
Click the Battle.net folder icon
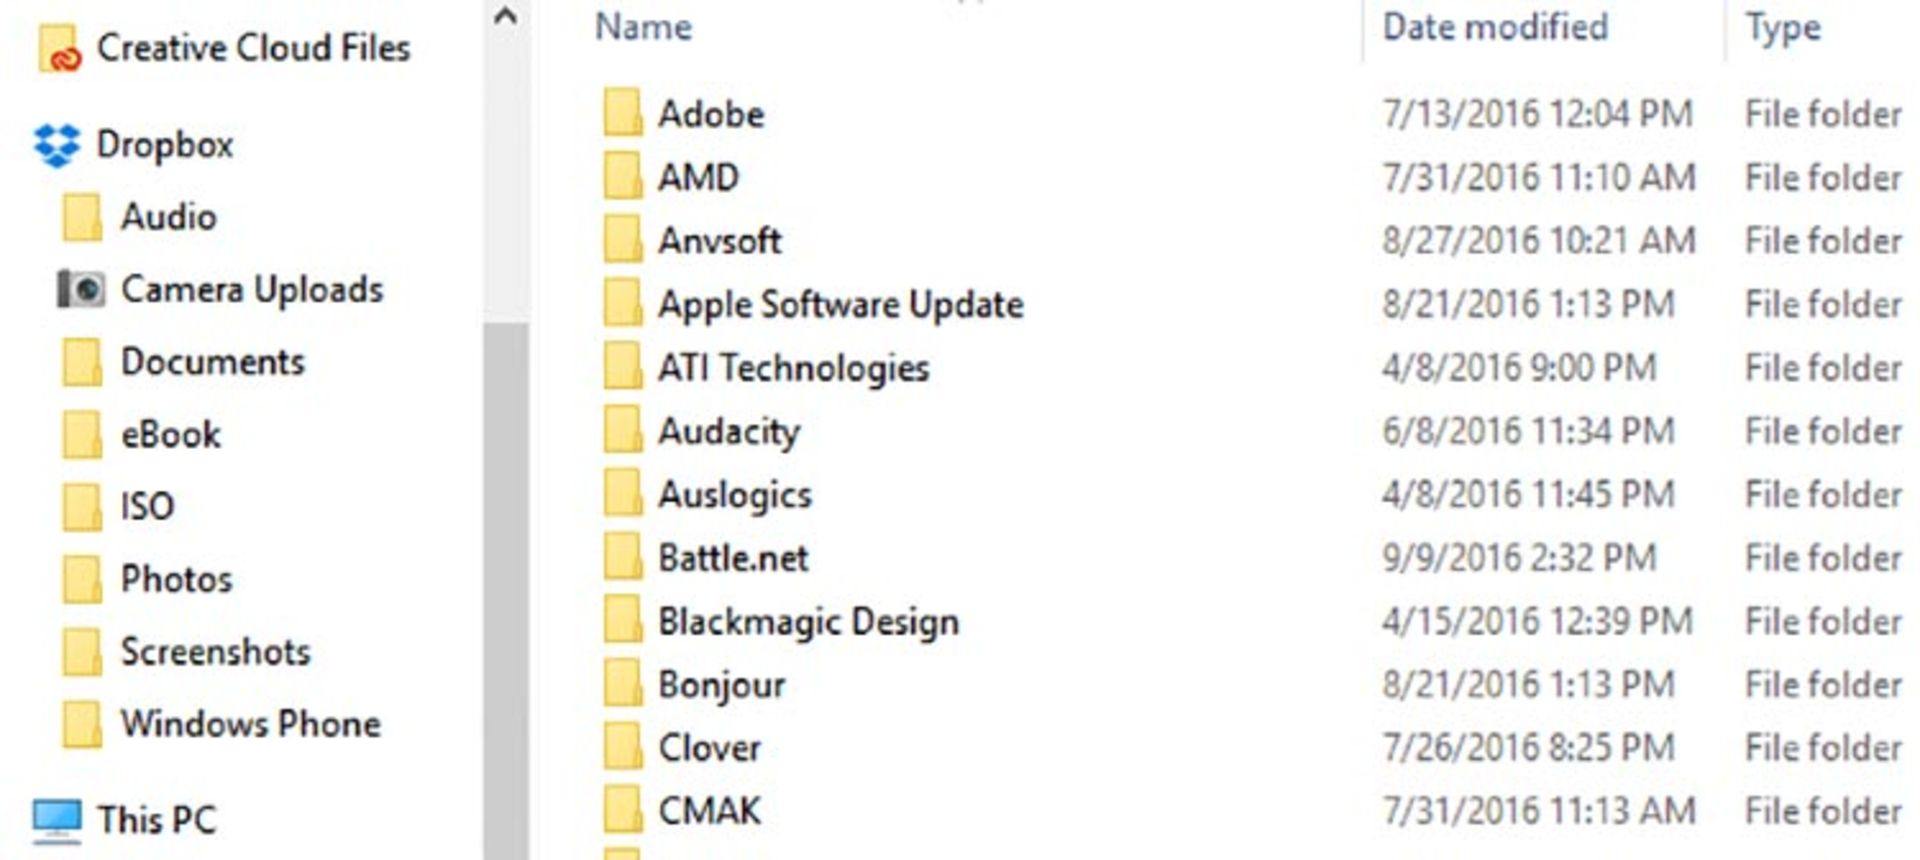click(622, 557)
